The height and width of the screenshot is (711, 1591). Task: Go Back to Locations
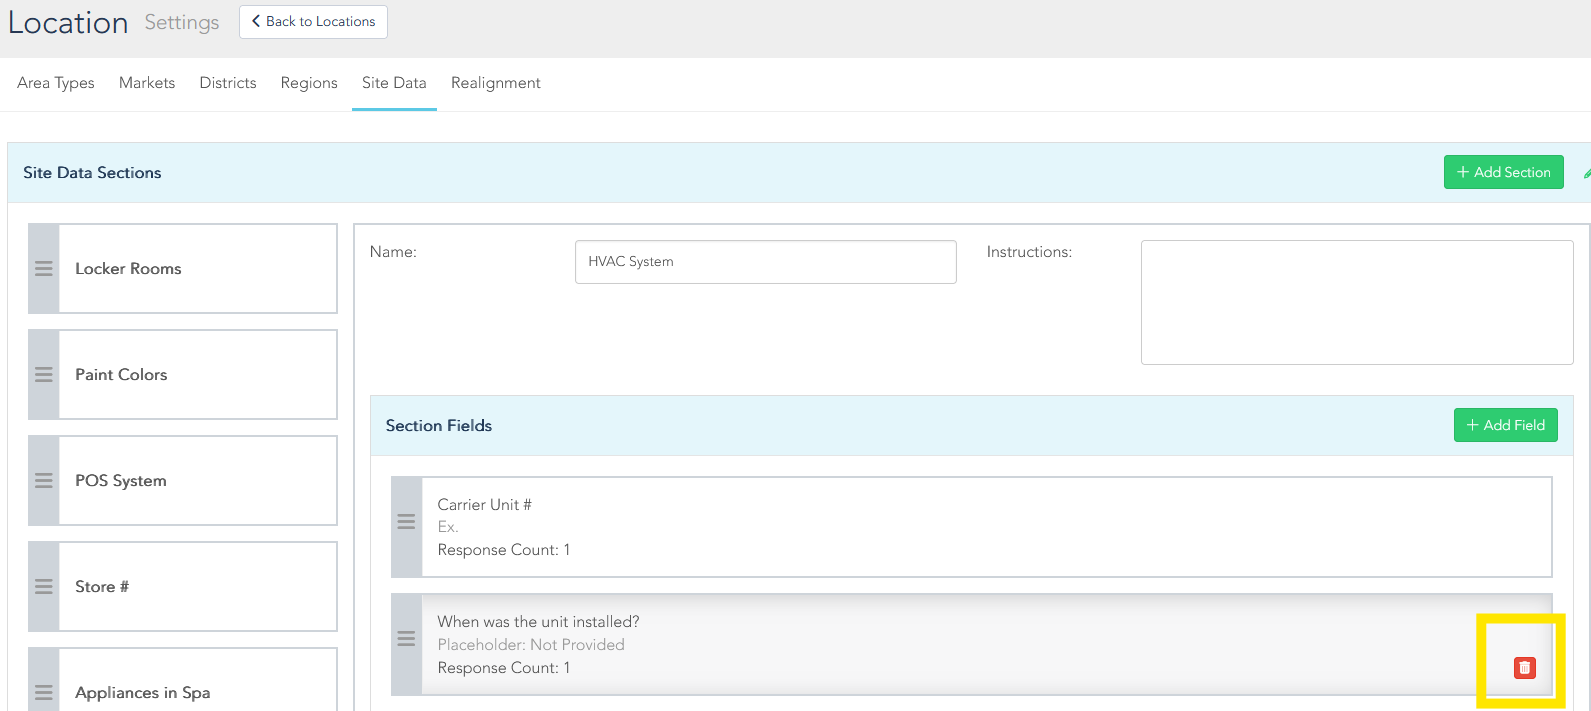(x=313, y=22)
